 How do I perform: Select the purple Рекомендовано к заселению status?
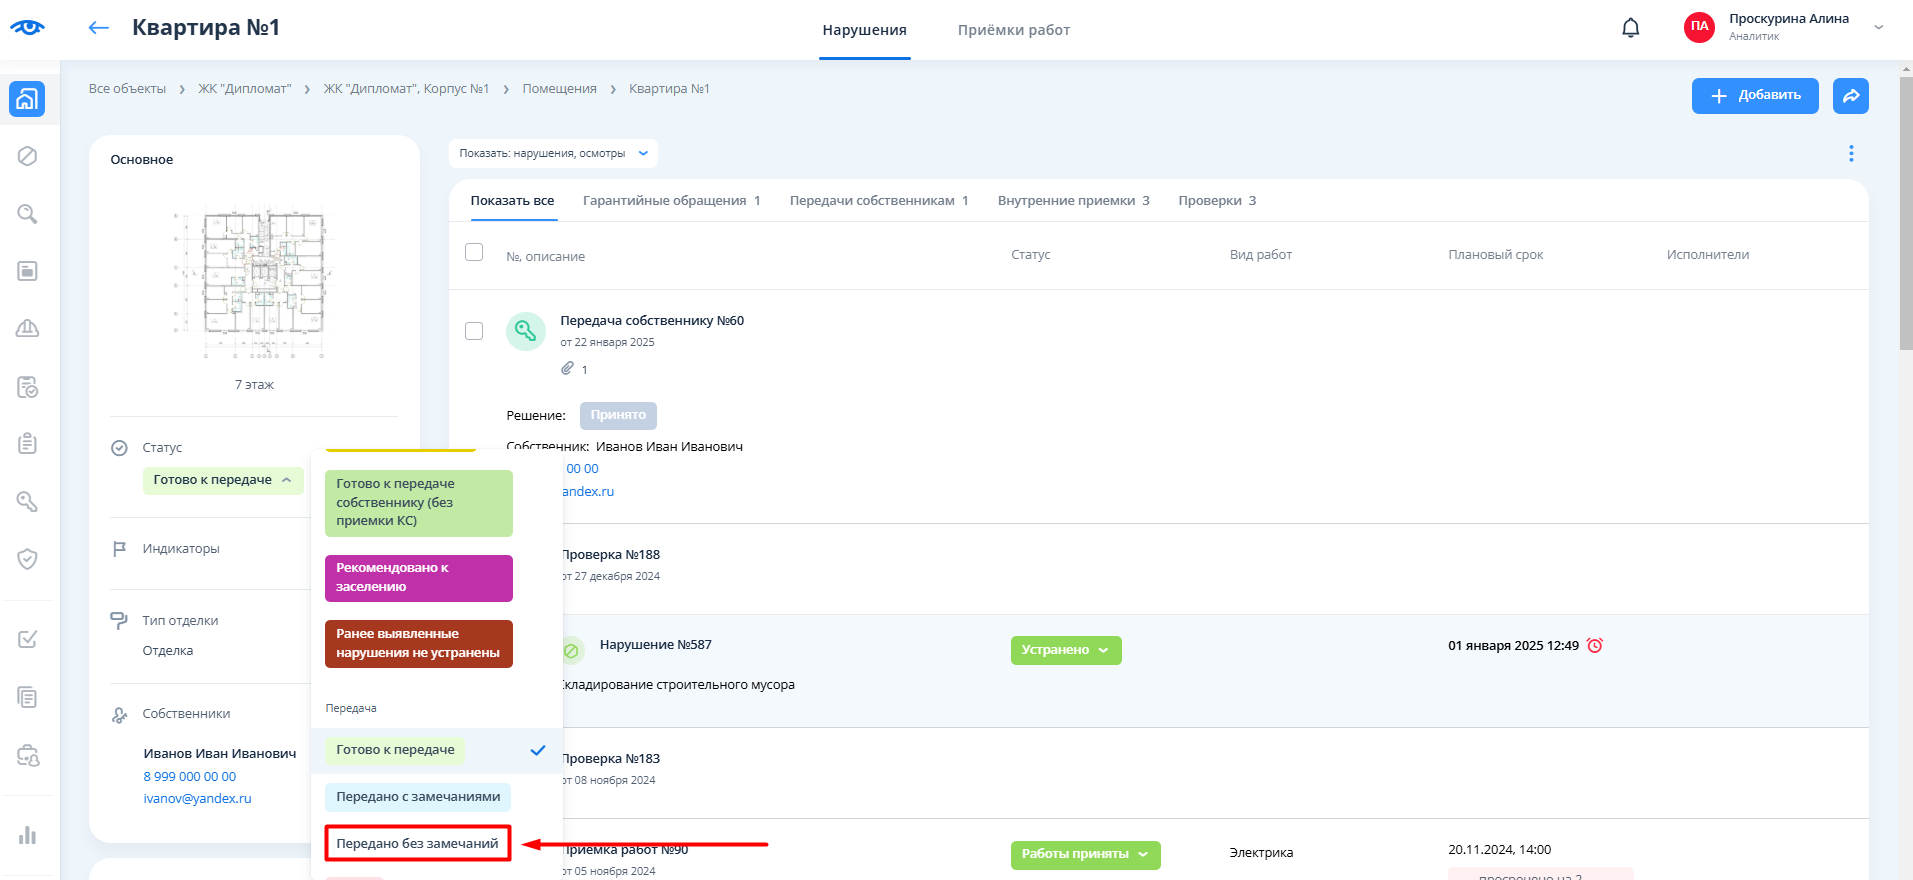pyautogui.click(x=418, y=578)
